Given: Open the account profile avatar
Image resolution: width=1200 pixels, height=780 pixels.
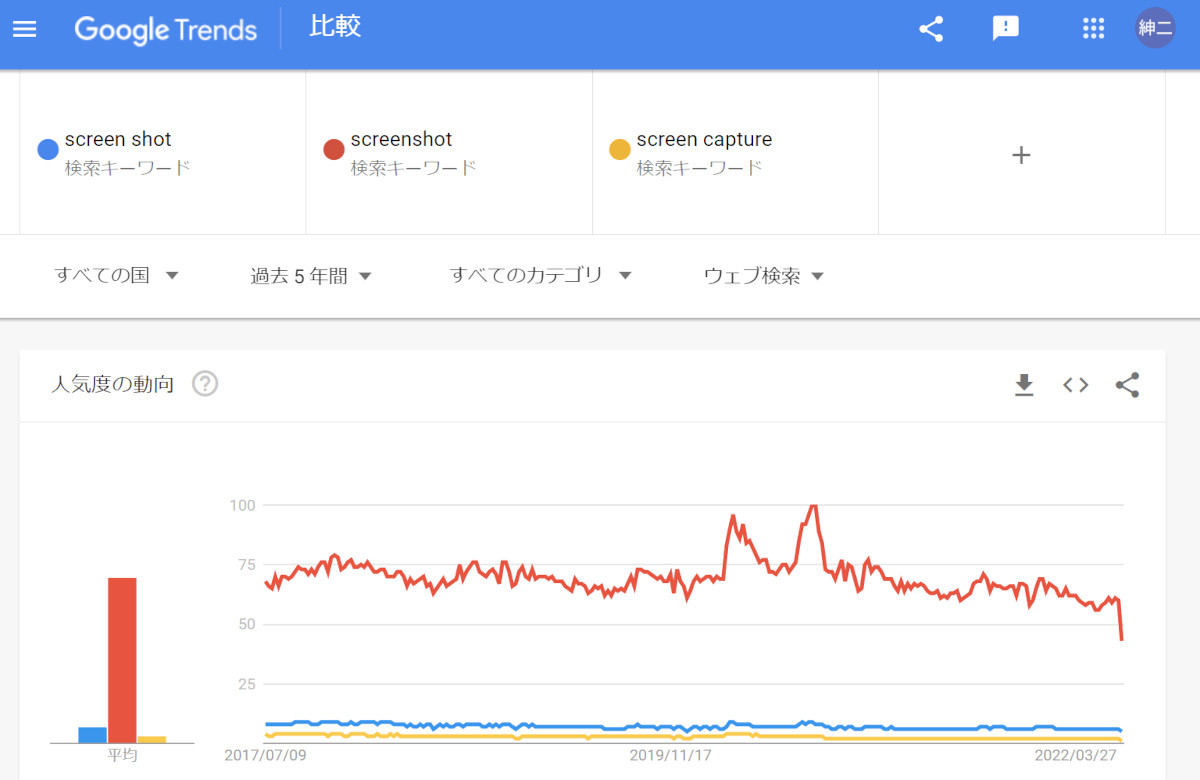Looking at the screenshot, I should (x=1155, y=28).
